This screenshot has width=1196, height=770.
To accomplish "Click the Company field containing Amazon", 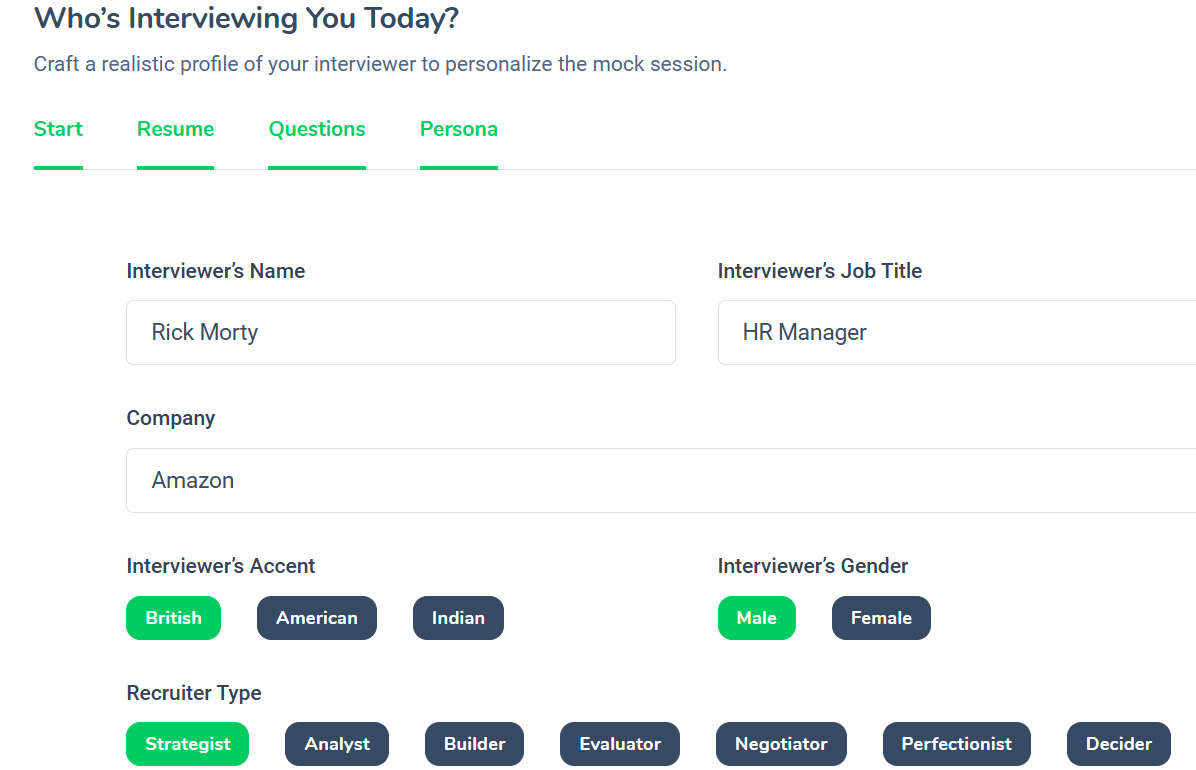I will 660,480.
